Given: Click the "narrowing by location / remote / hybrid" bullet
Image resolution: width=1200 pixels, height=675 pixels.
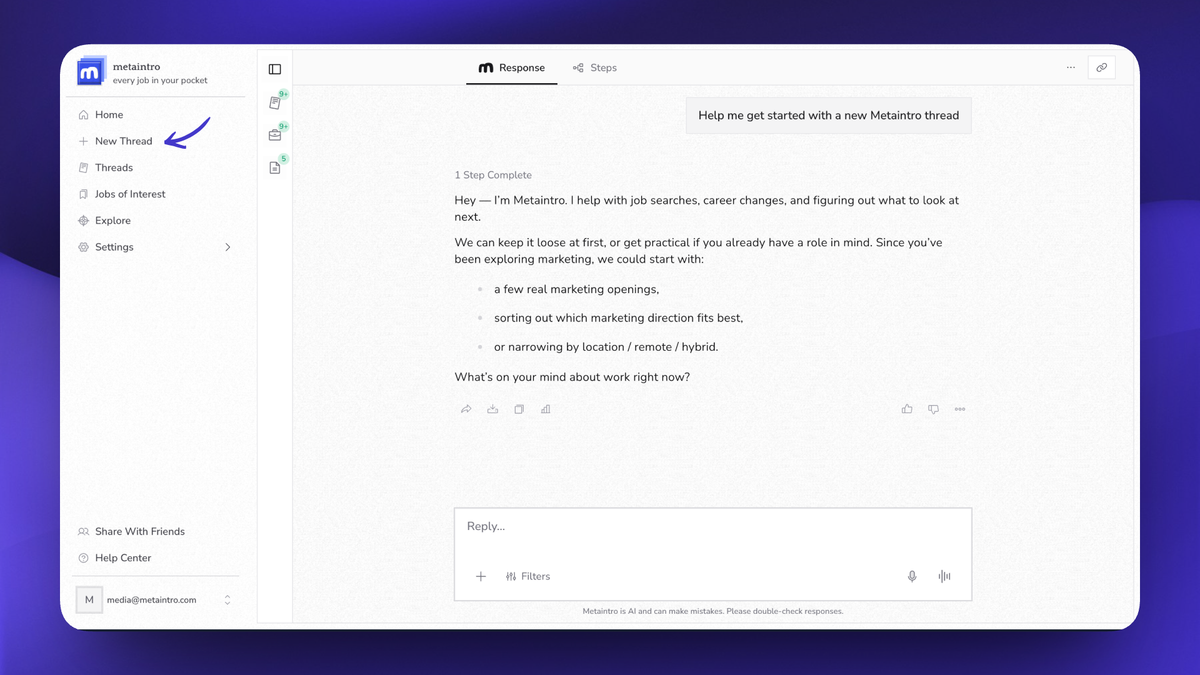Looking at the screenshot, I should pos(606,347).
